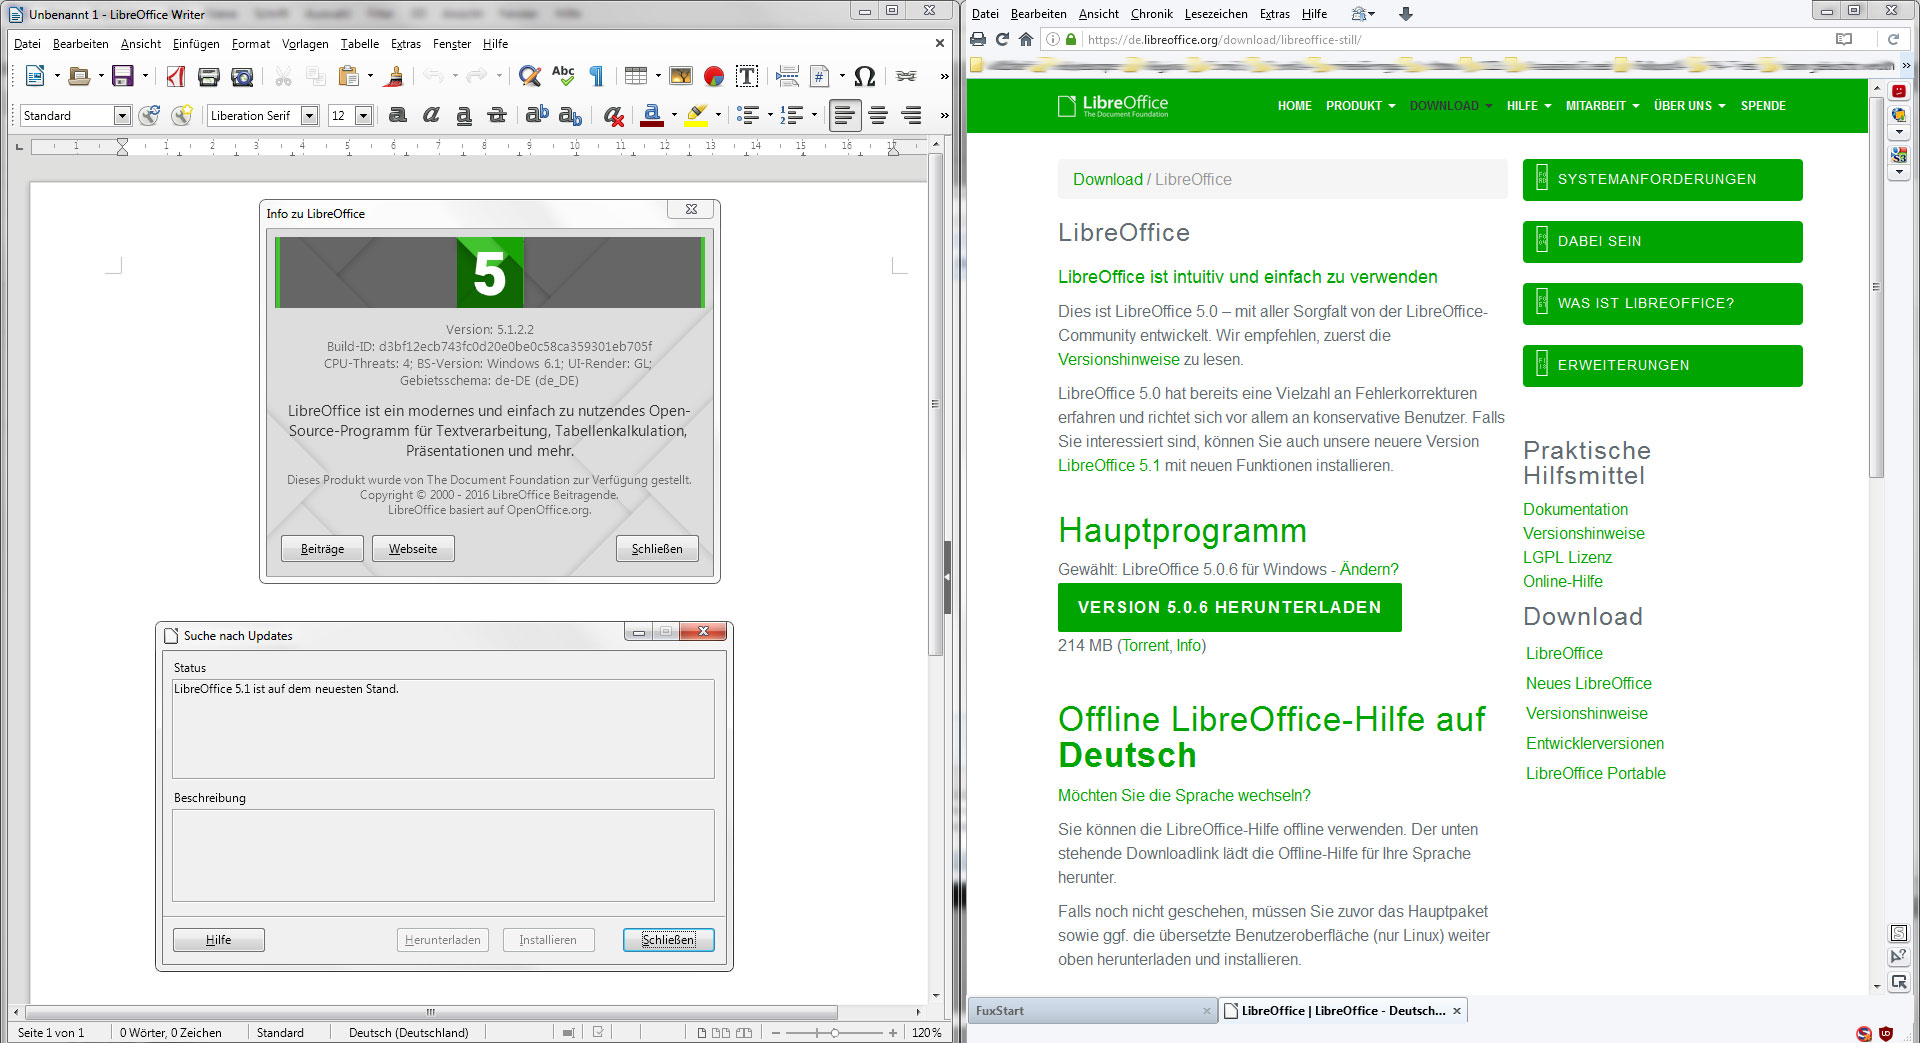Insert a chart with the pie chart icon
The image size is (1920, 1043).
714,76
